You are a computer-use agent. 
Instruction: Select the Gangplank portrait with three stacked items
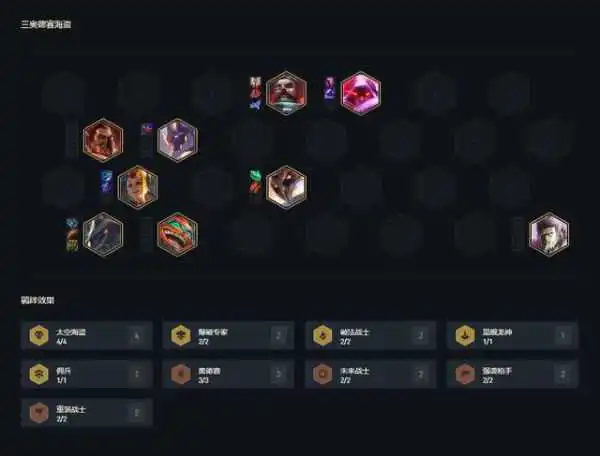pos(286,93)
